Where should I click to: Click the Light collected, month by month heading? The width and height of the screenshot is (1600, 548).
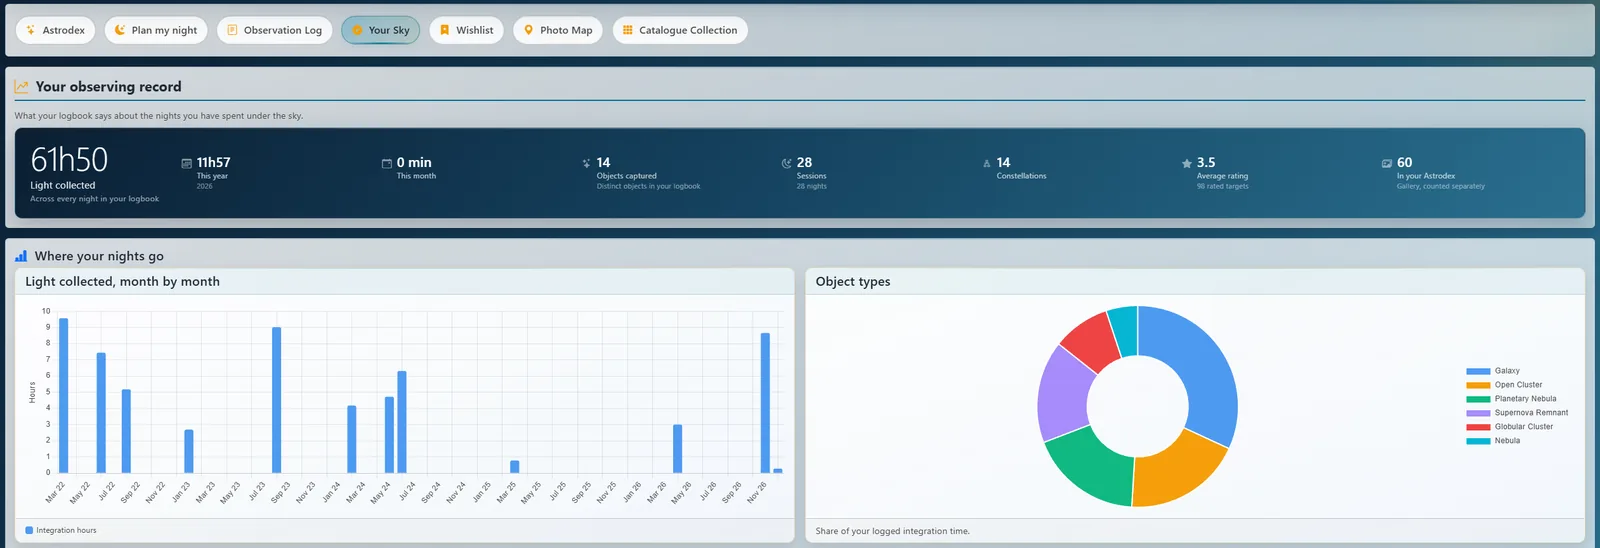point(122,282)
